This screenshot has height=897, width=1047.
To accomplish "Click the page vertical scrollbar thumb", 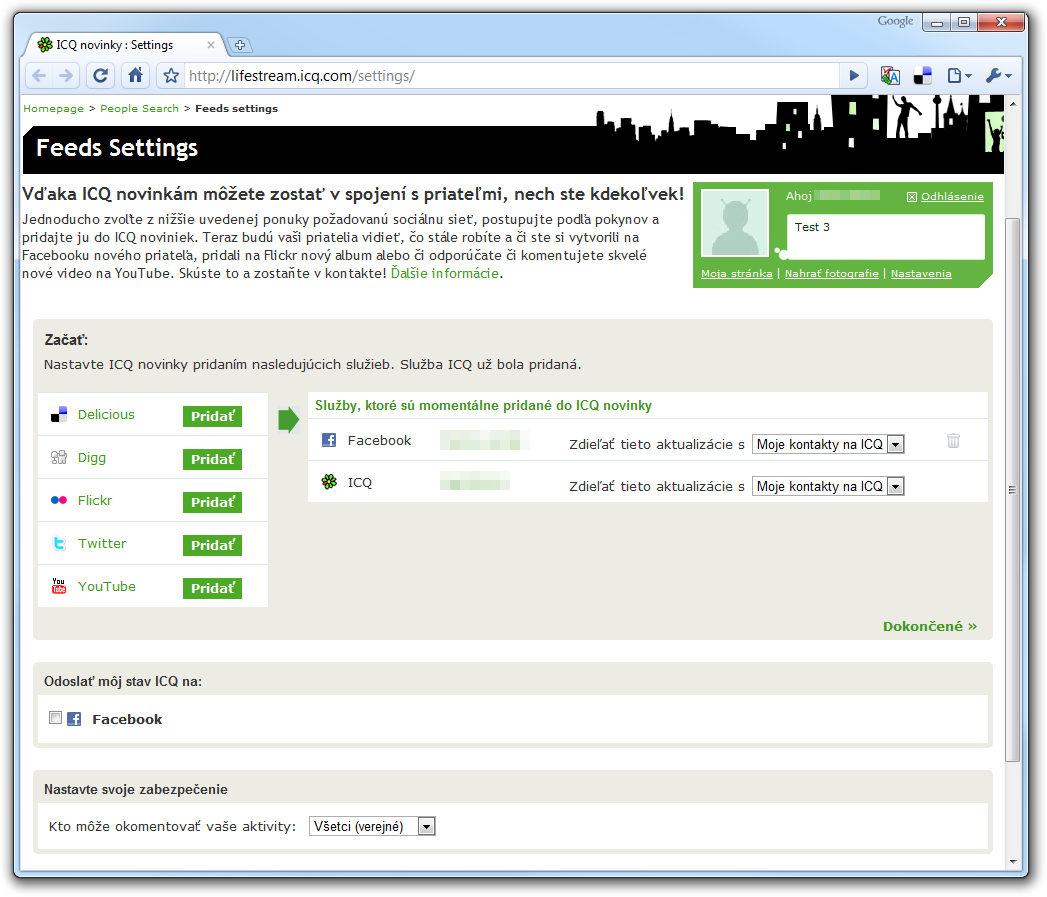I will point(1012,490).
